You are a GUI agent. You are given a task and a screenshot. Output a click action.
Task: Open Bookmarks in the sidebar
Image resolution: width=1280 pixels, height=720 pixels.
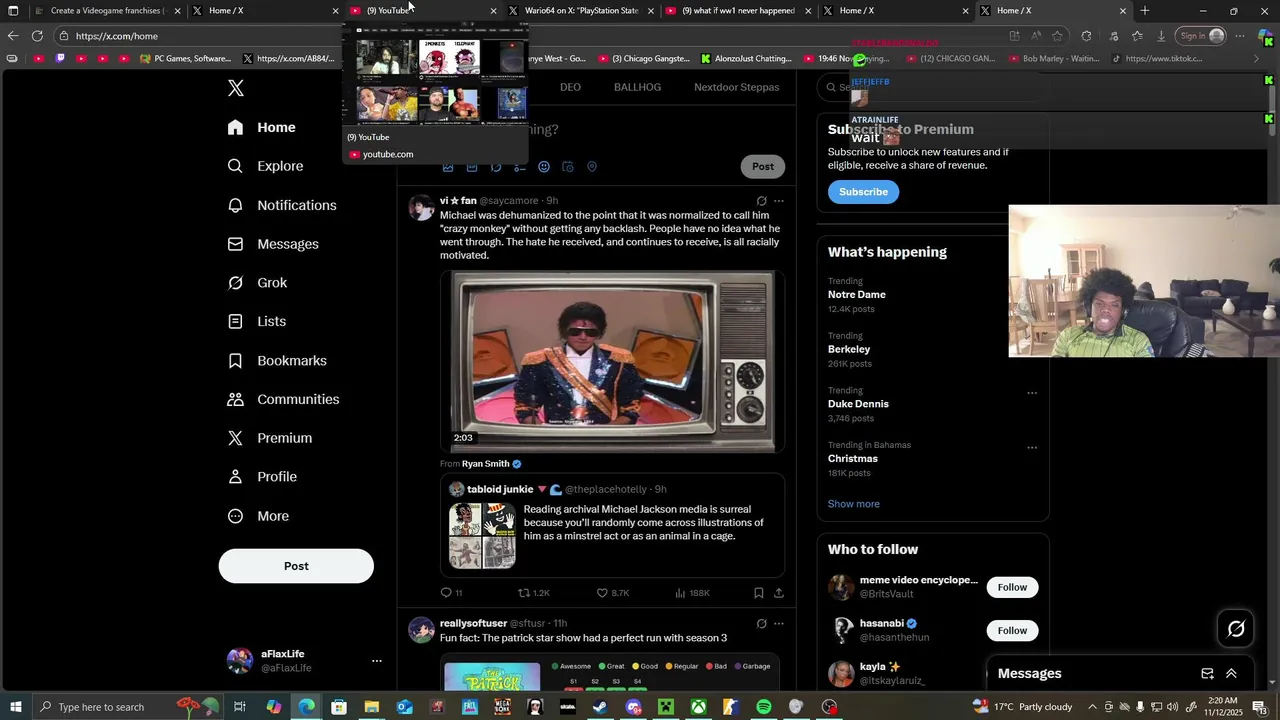click(277, 360)
